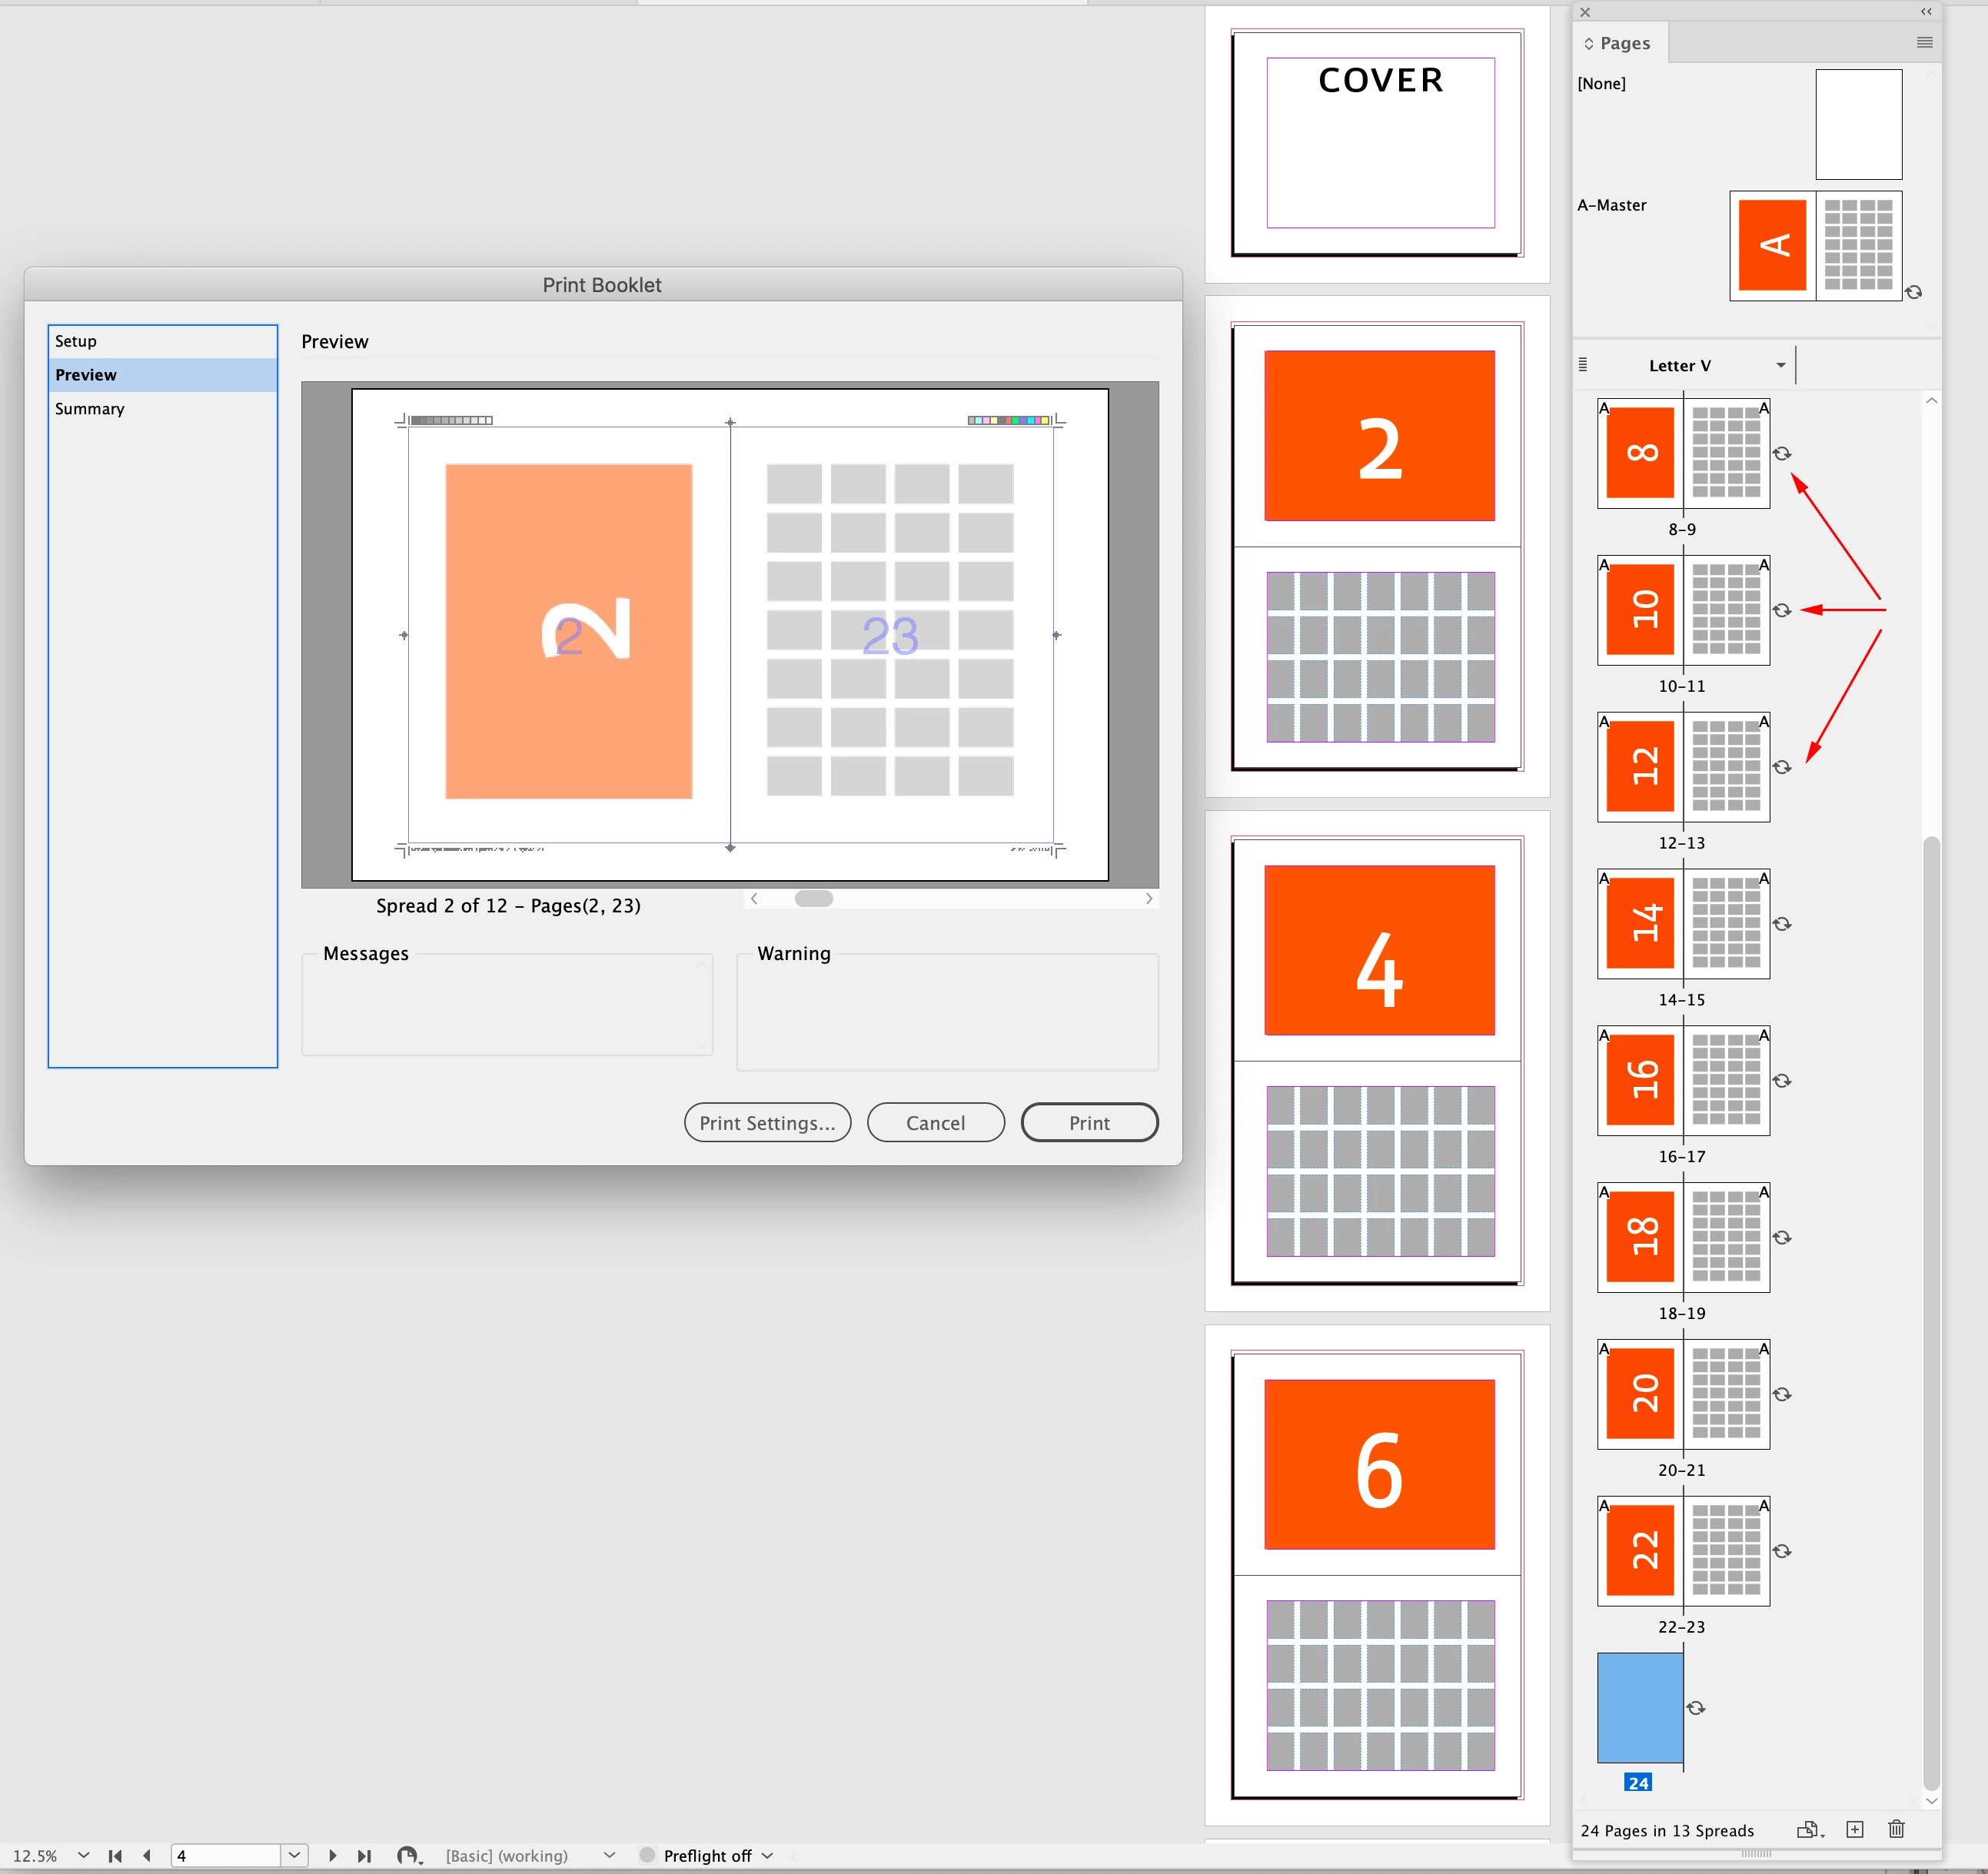Click Create New Page icon
1988x1874 pixels.
(x=1855, y=1829)
